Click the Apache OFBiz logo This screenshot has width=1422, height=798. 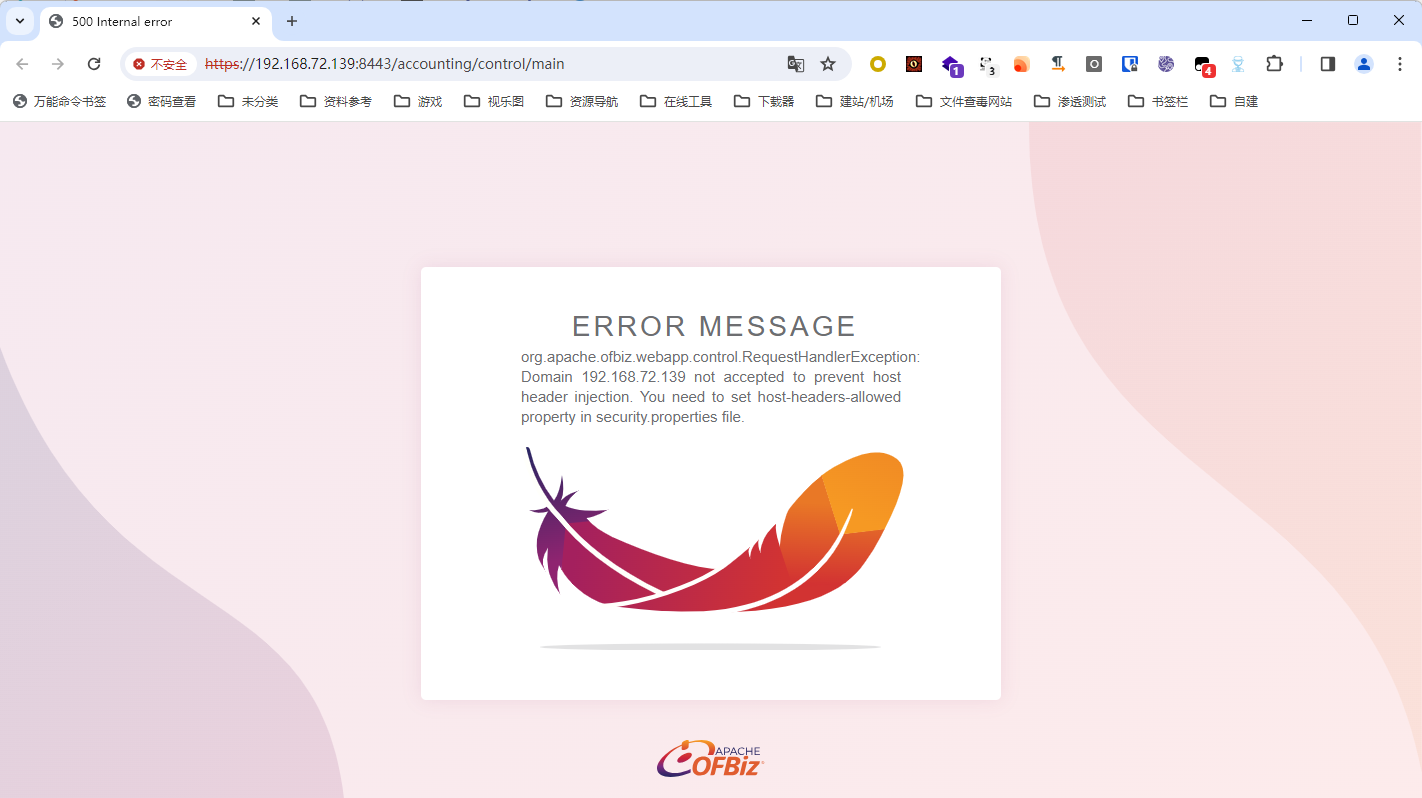711,759
